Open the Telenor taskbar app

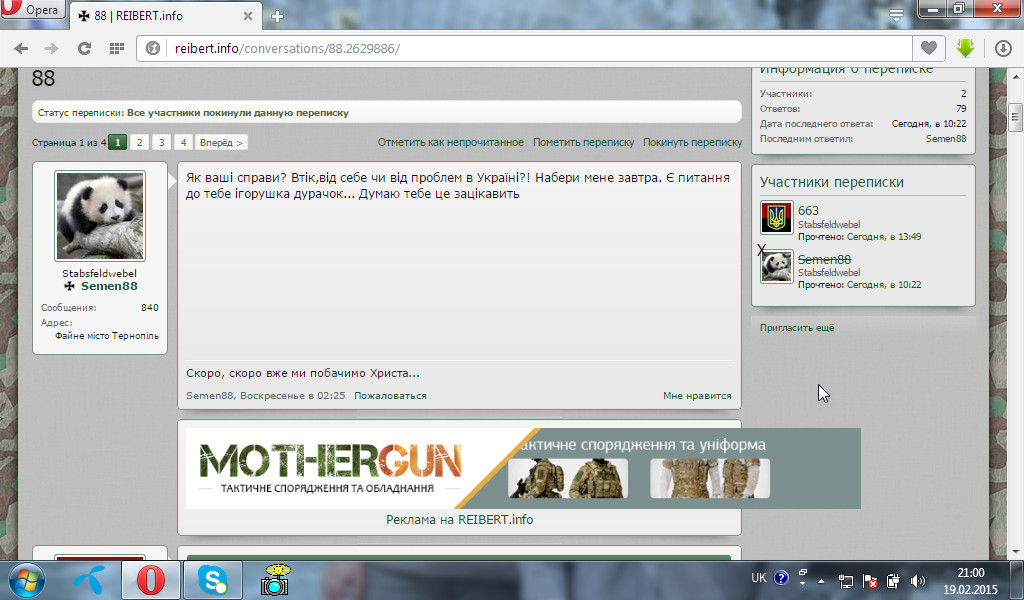(x=89, y=580)
